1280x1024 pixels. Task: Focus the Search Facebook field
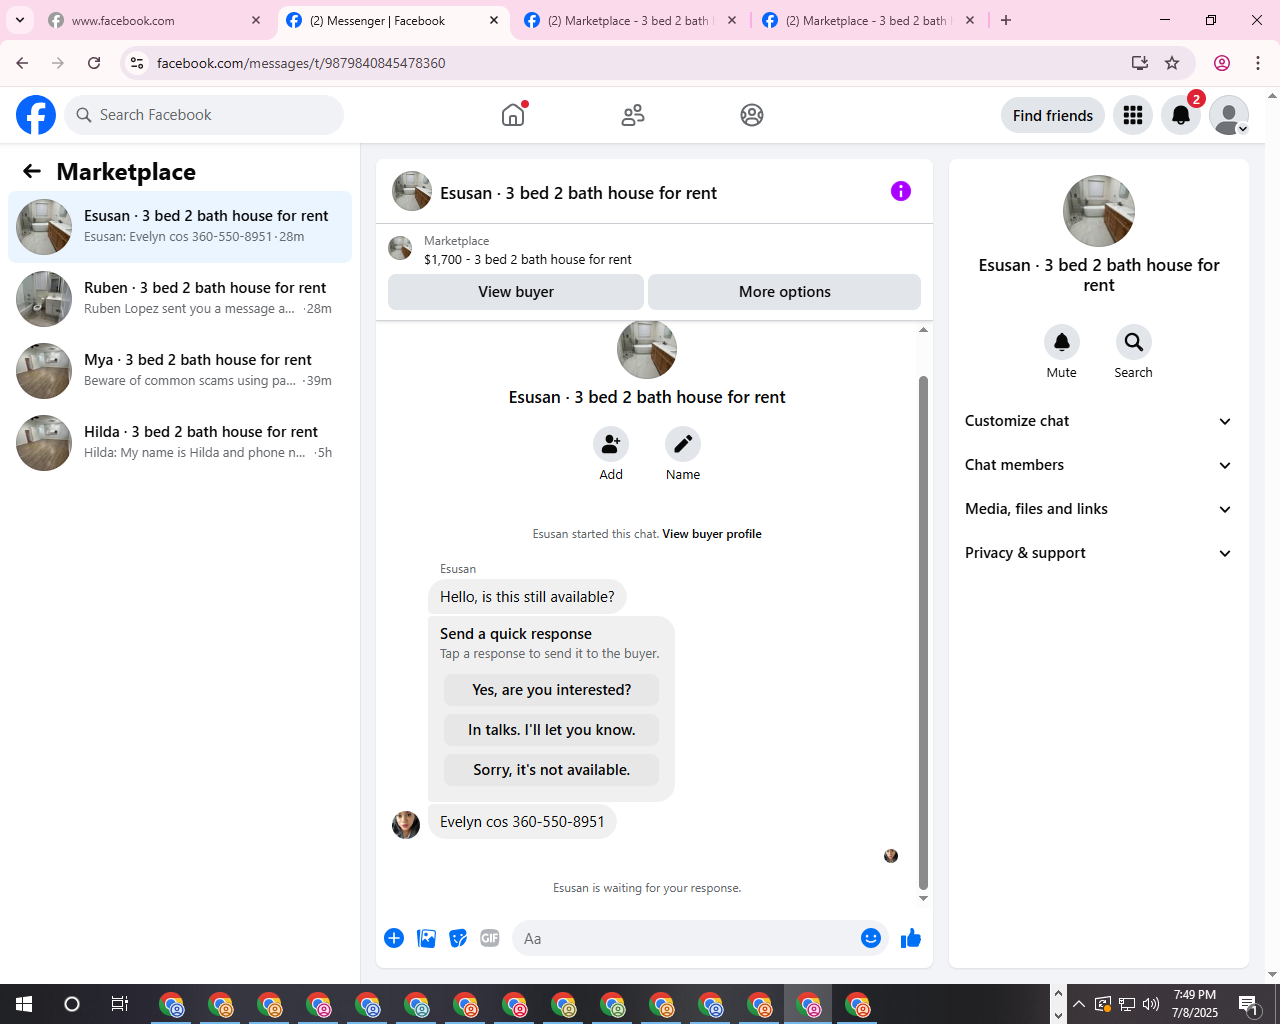[x=204, y=115]
